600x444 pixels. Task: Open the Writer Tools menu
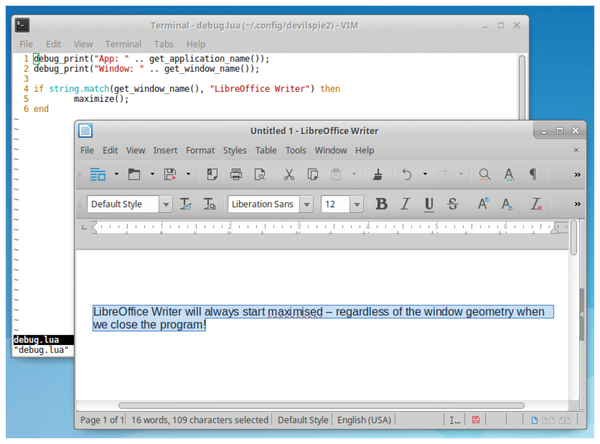click(296, 150)
